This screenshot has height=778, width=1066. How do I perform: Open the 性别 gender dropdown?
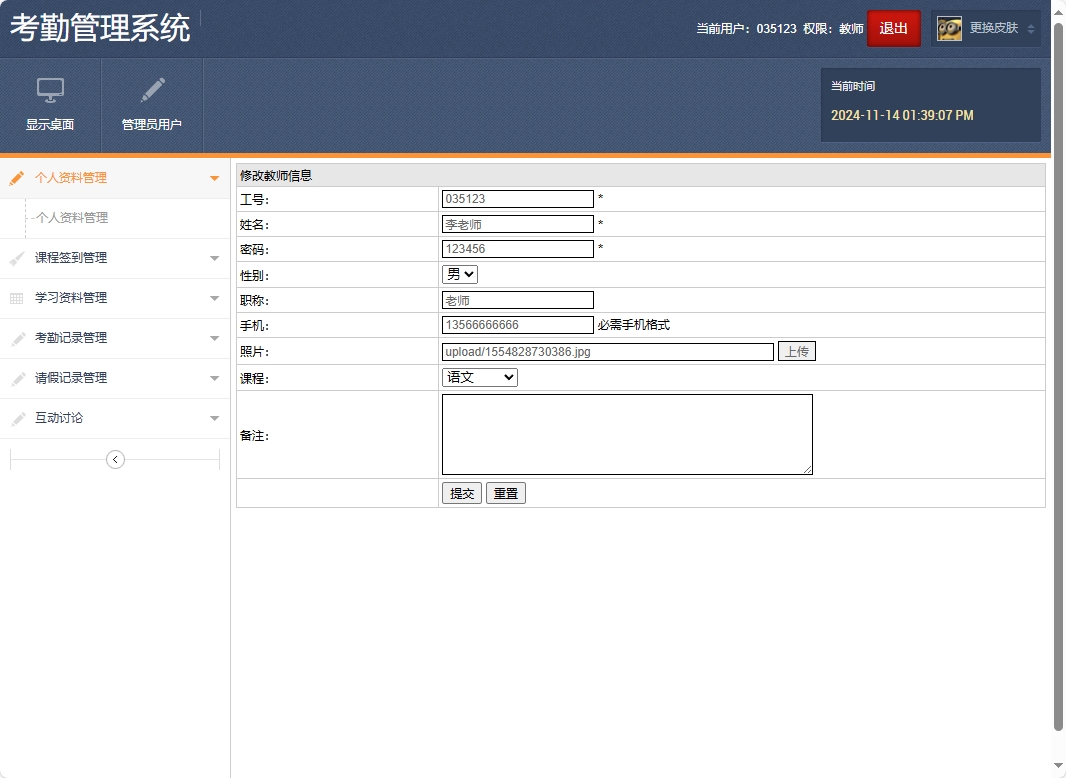coord(459,274)
